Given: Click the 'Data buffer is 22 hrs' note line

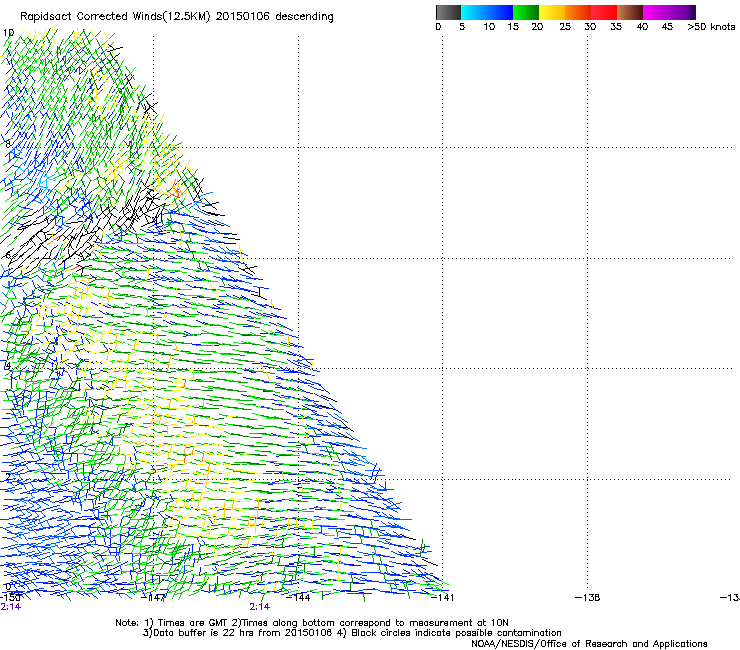Looking at the screenshot, I should click(352, 633).
